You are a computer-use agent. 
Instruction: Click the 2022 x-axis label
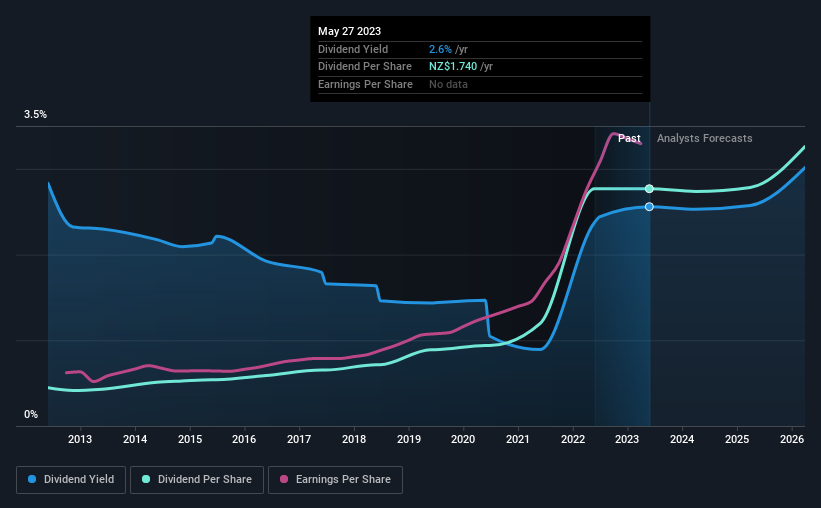[x=573, y=439]
